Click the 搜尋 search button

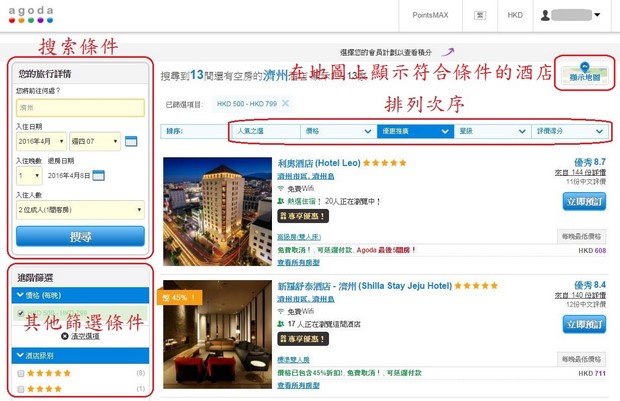(80, 236)
